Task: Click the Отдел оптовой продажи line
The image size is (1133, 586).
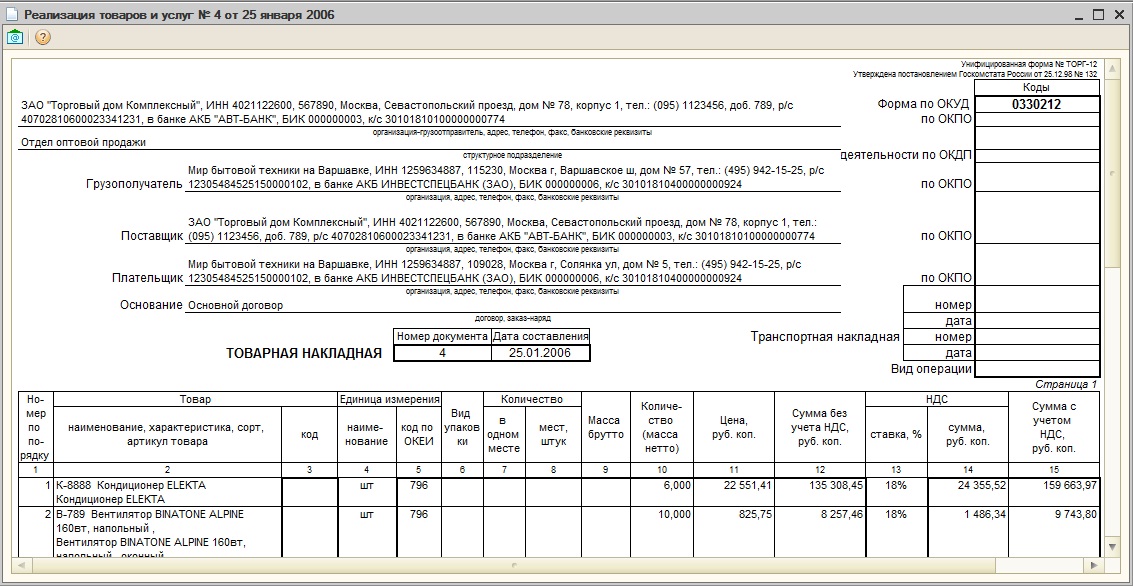Action: point(84,142)
